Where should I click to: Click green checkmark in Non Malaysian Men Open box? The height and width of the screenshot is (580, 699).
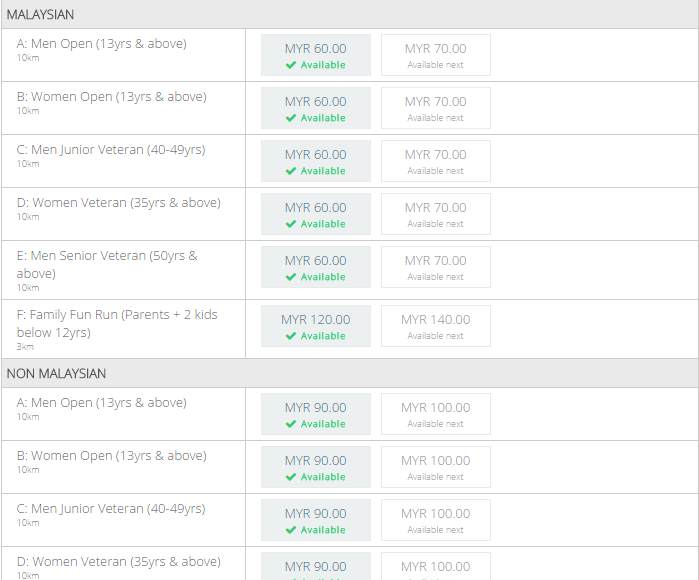tap(291, 424)
